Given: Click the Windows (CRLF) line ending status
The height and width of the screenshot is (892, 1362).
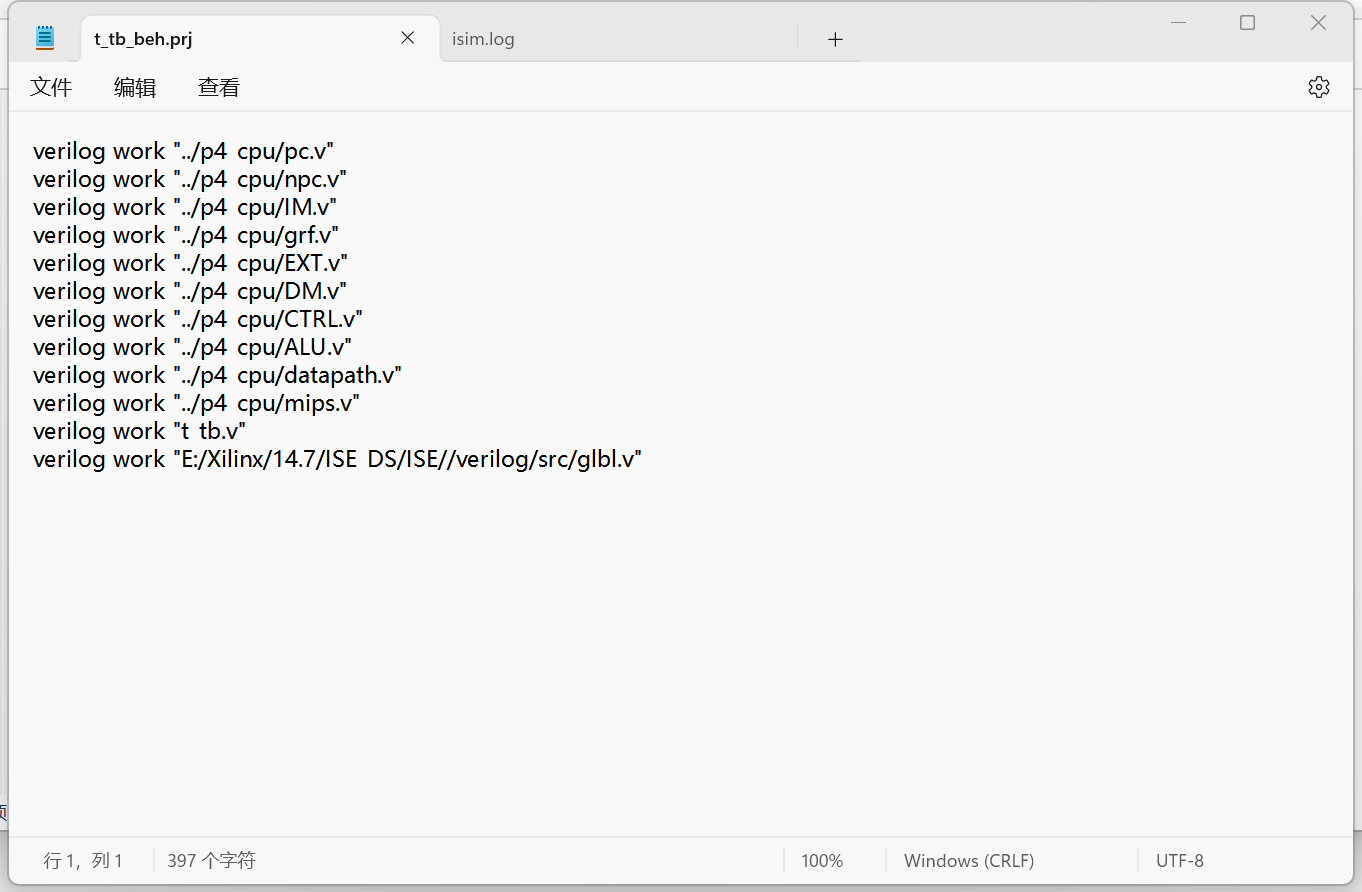Looking at the screenshot, I should point(969,861).
